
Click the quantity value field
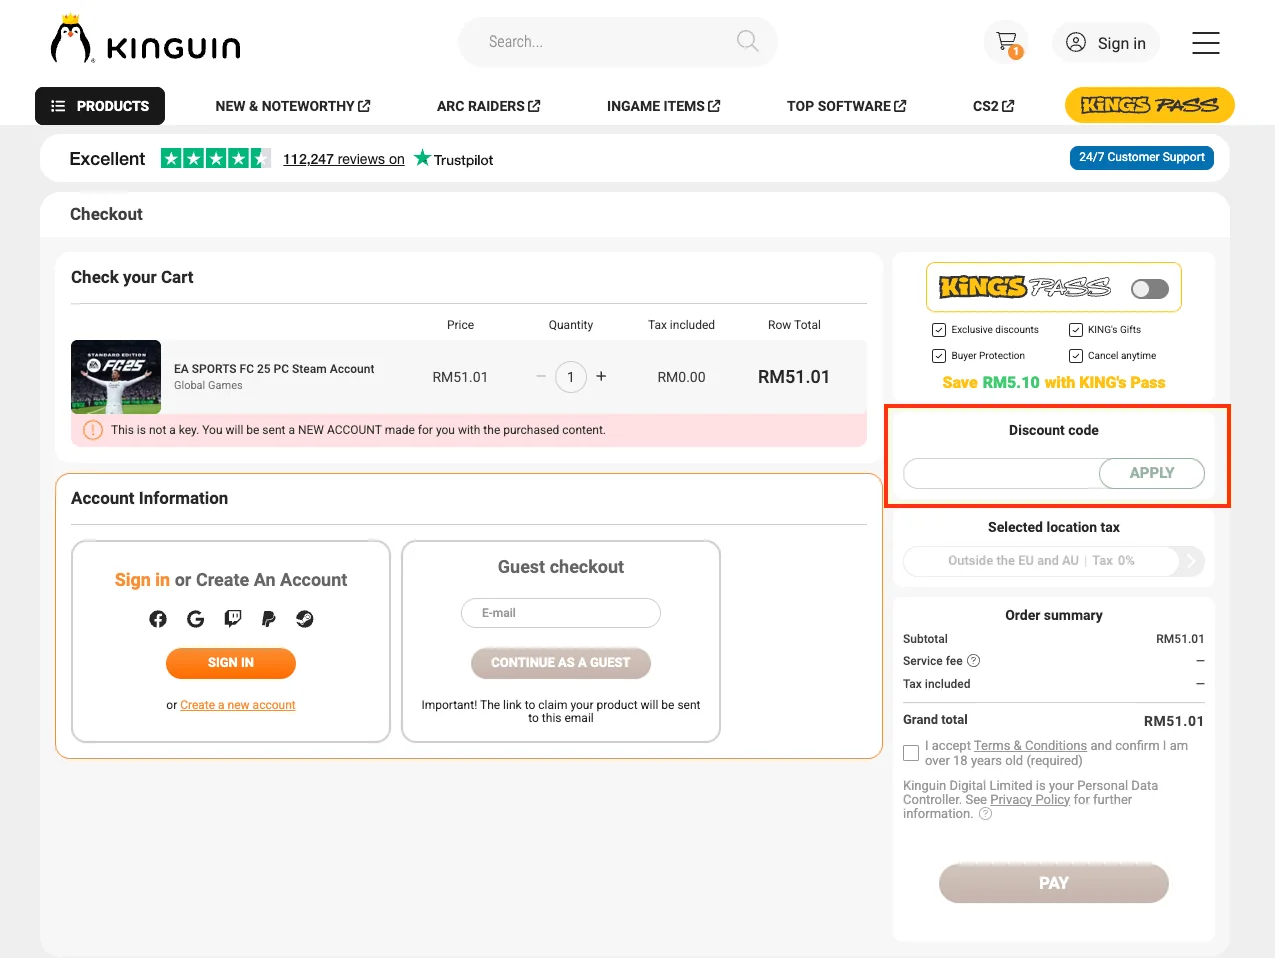pos(571,377)
